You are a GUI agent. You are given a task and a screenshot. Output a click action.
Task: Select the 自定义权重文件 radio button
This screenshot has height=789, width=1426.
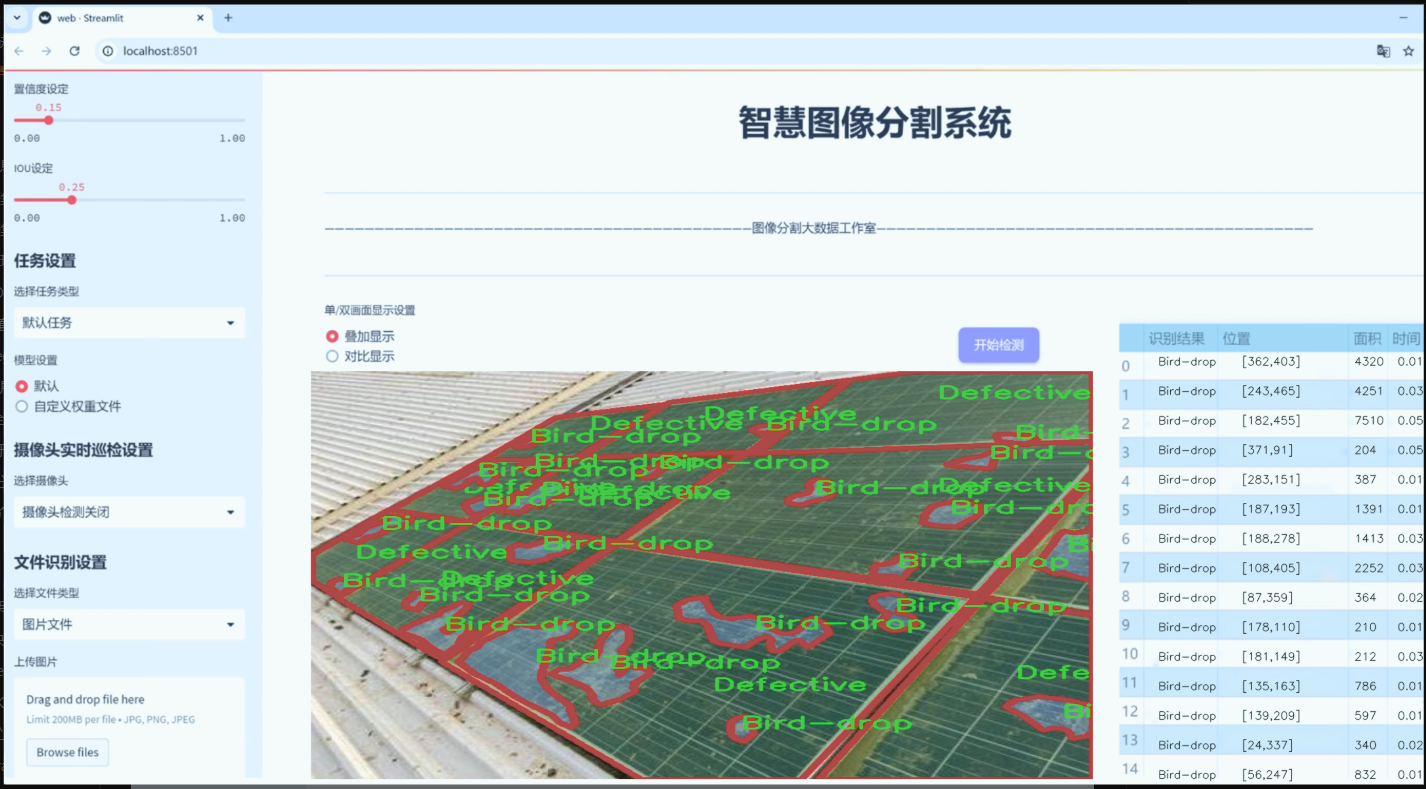click(21, 407)
